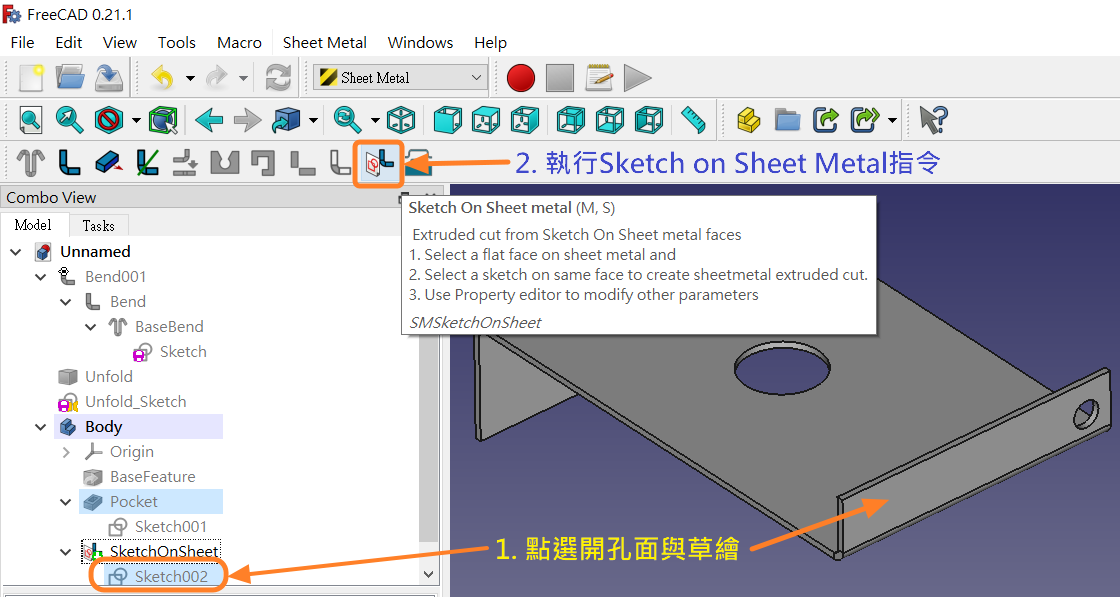Screen dimensions: 1120x597
Task: Collapse the Pocket tree node
Action: (x=66, y=502)
